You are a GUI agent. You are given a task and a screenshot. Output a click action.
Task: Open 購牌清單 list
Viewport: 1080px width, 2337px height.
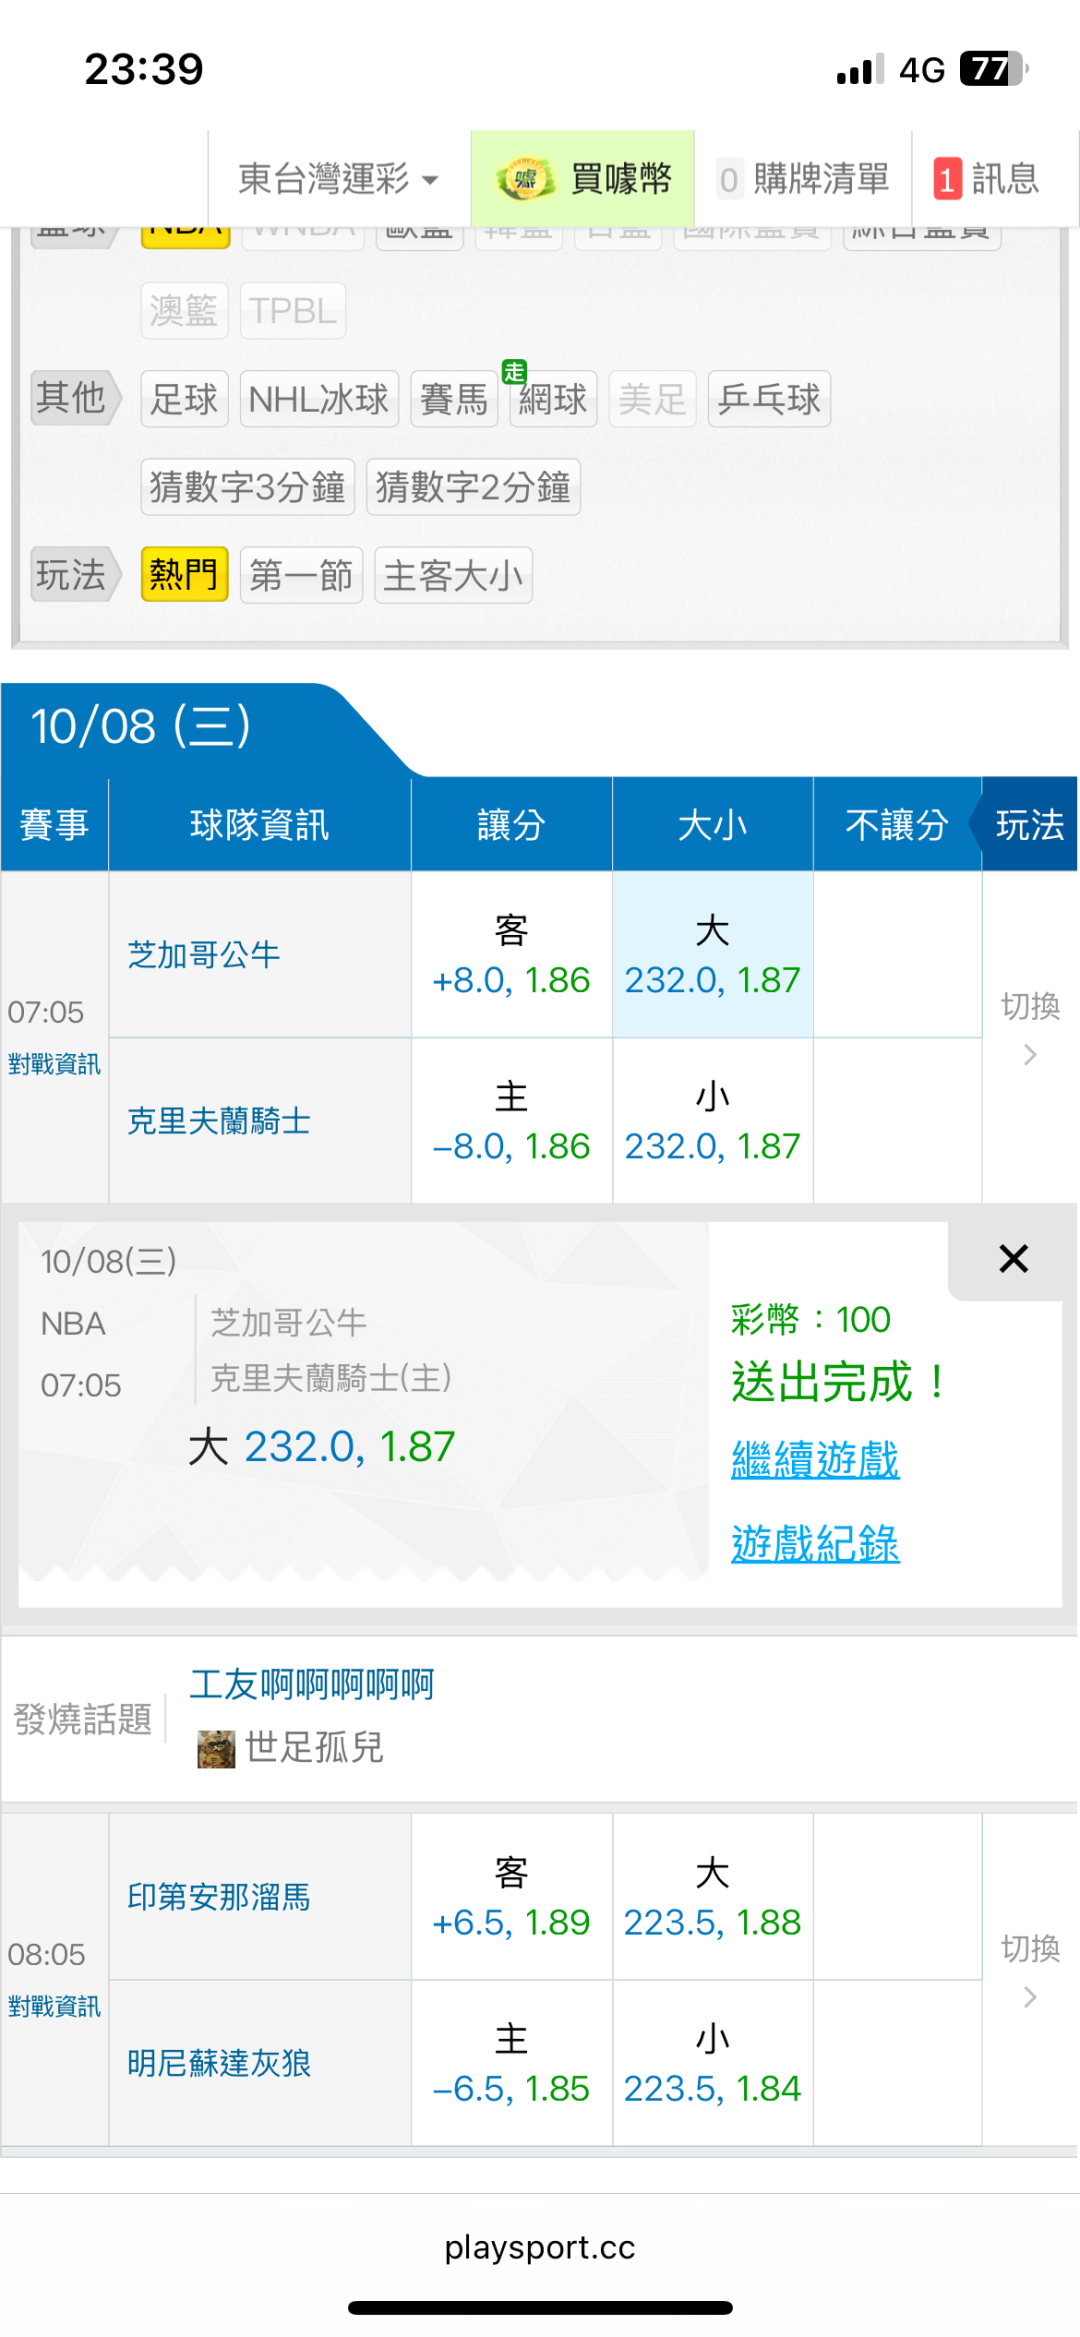tap(803, 179)
